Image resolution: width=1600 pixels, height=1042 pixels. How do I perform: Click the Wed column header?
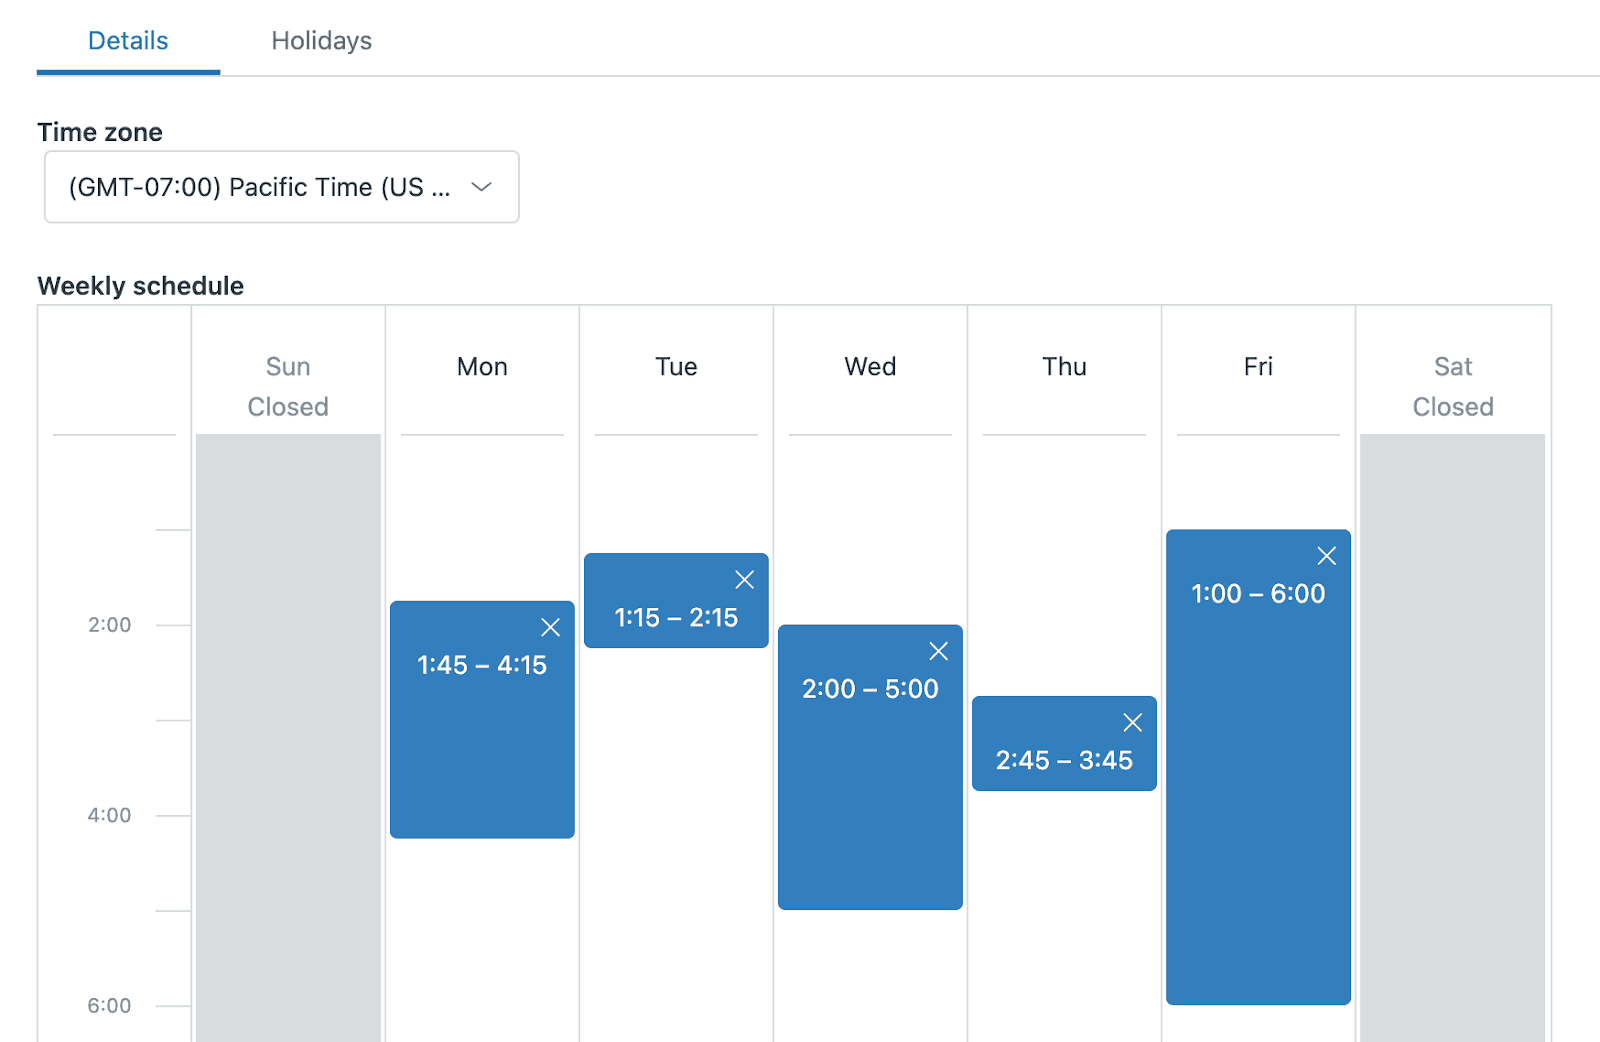click(x=869, y=366)
